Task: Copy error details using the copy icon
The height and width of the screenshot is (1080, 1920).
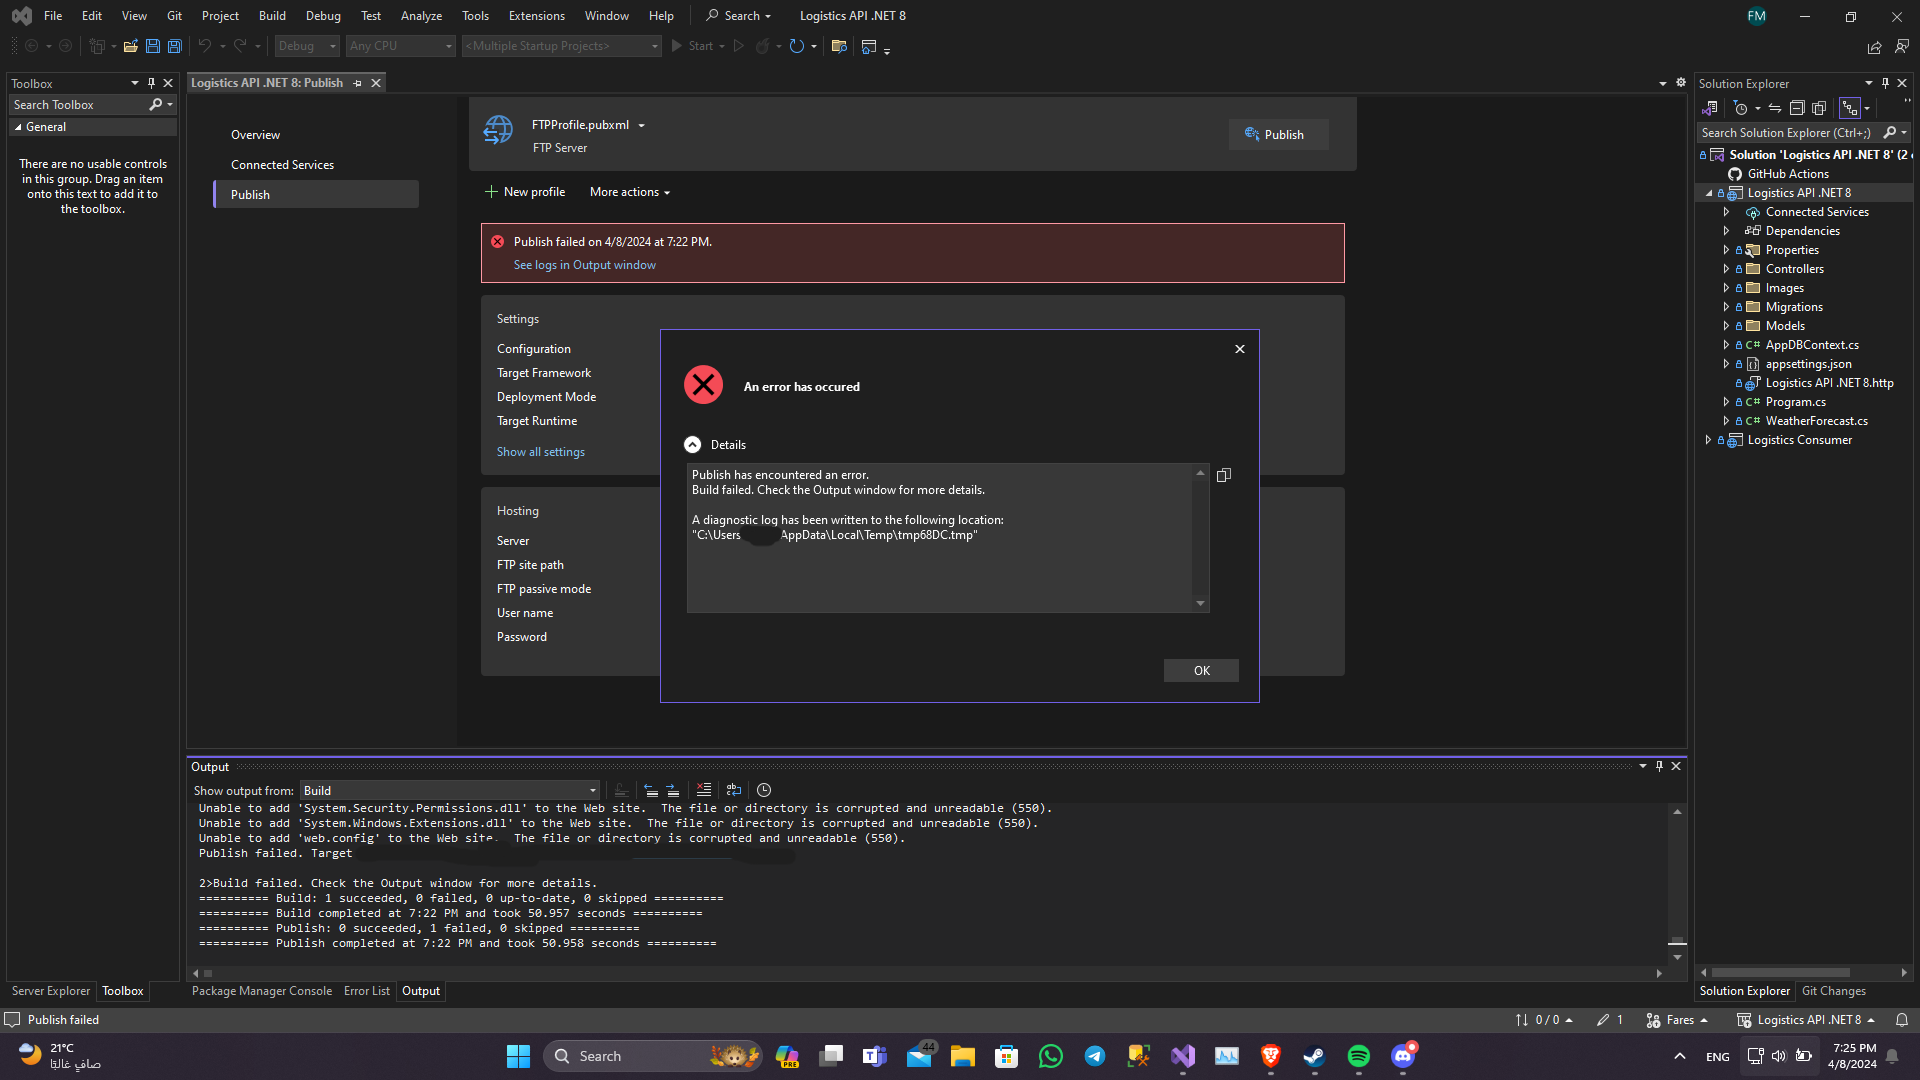Action: coord(1223,476)
